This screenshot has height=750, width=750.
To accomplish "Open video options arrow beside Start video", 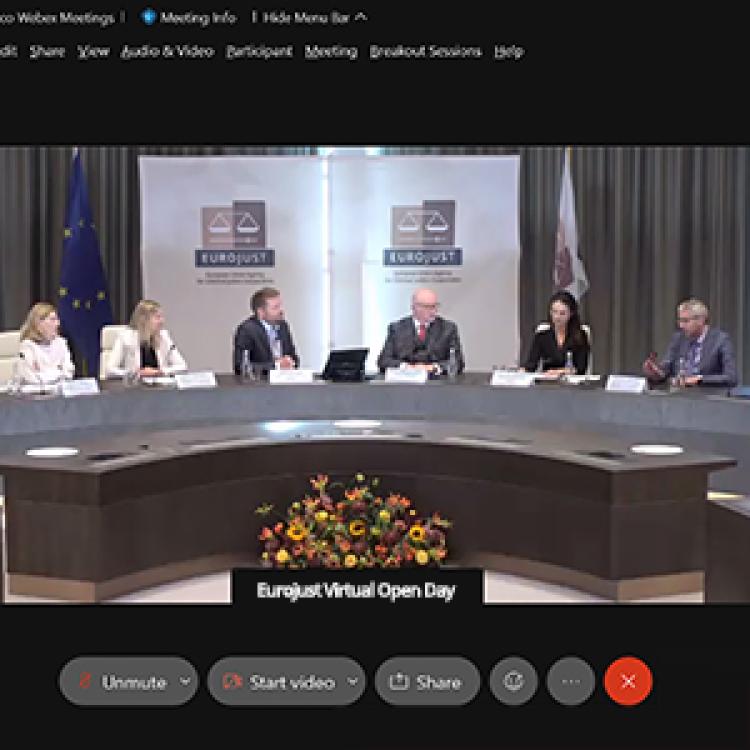I will (x=352, y=682).
